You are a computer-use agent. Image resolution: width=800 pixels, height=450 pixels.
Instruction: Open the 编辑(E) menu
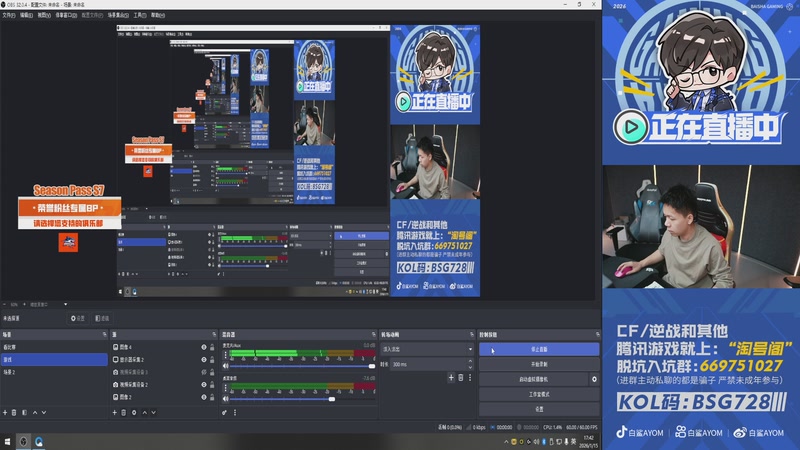click(26, 15)
